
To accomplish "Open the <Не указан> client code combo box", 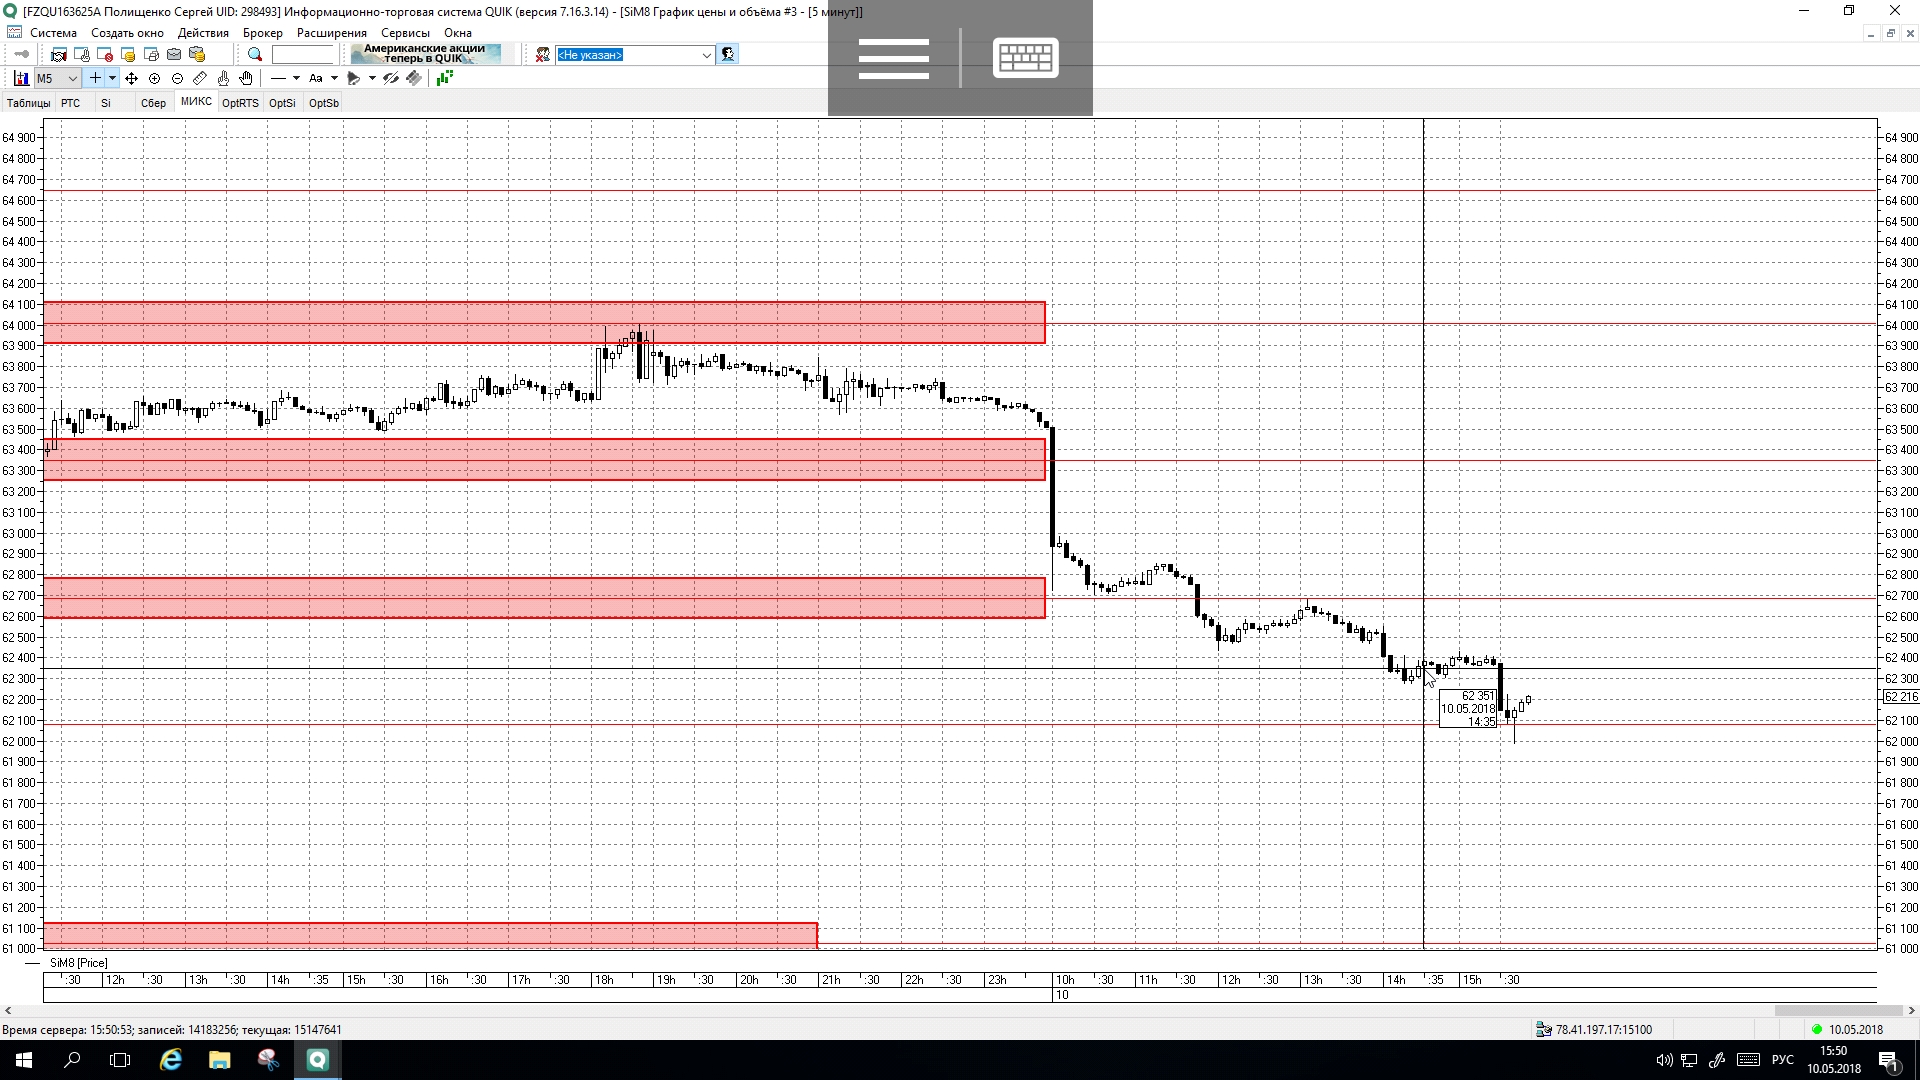I will (x=634, y=55).
